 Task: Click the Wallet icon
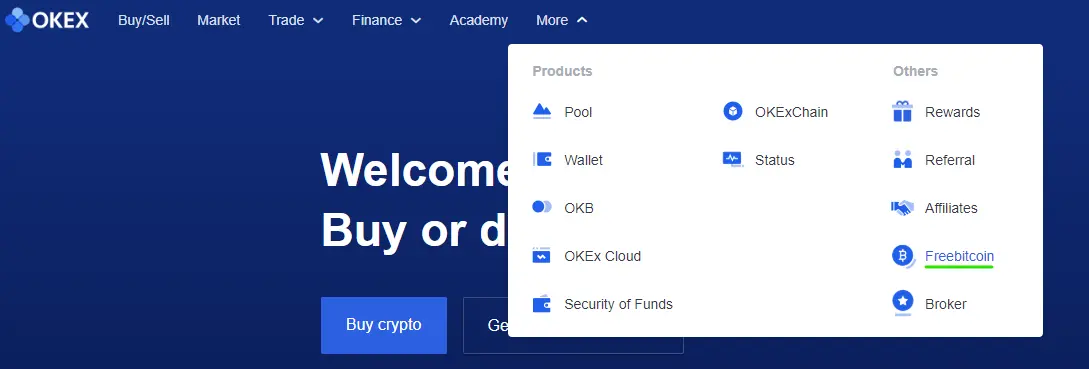[x=542, y=159]
